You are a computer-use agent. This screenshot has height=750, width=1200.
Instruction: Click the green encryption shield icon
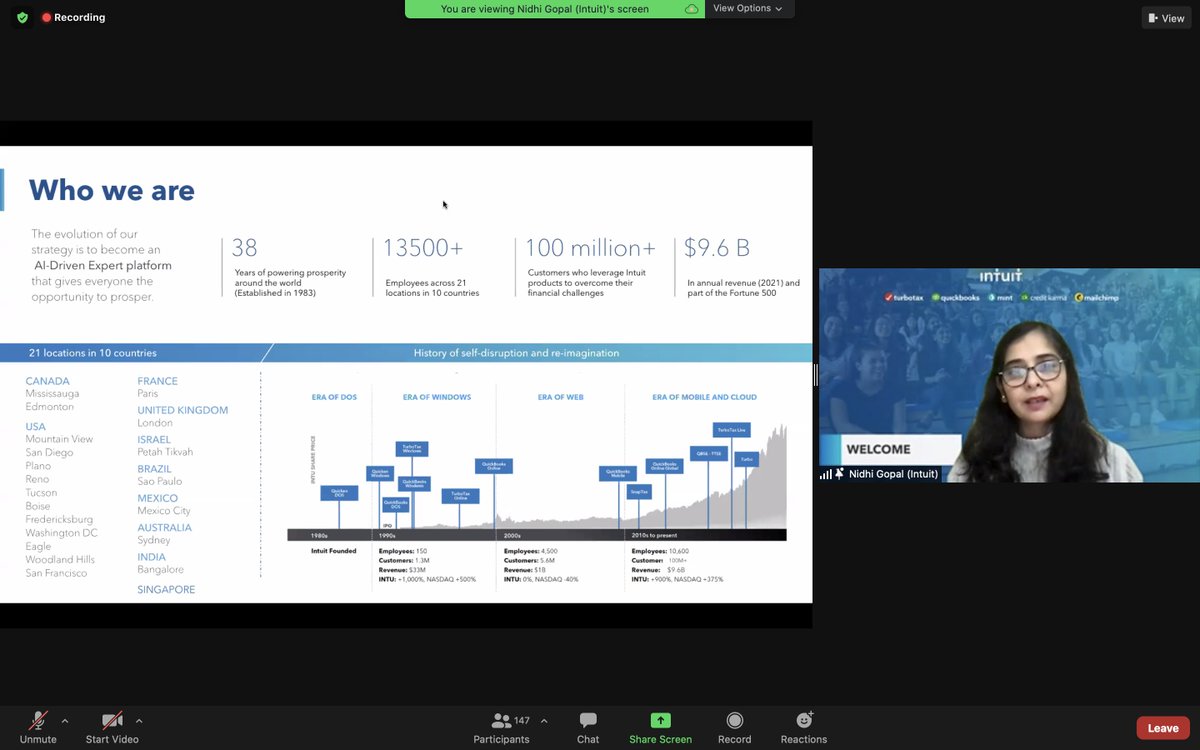point(22,17)
